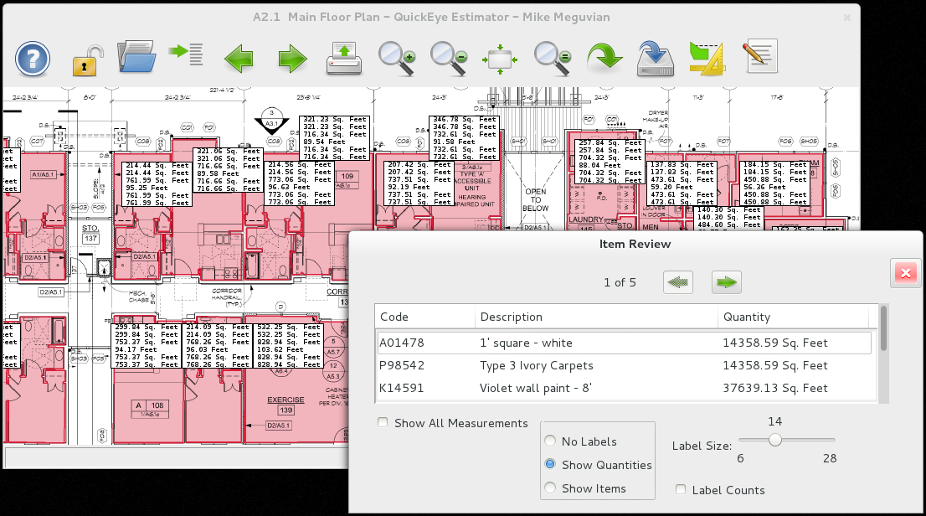926x516 pixels.
Task: Click the Label Size slider handle
Action: click(775, 440)
